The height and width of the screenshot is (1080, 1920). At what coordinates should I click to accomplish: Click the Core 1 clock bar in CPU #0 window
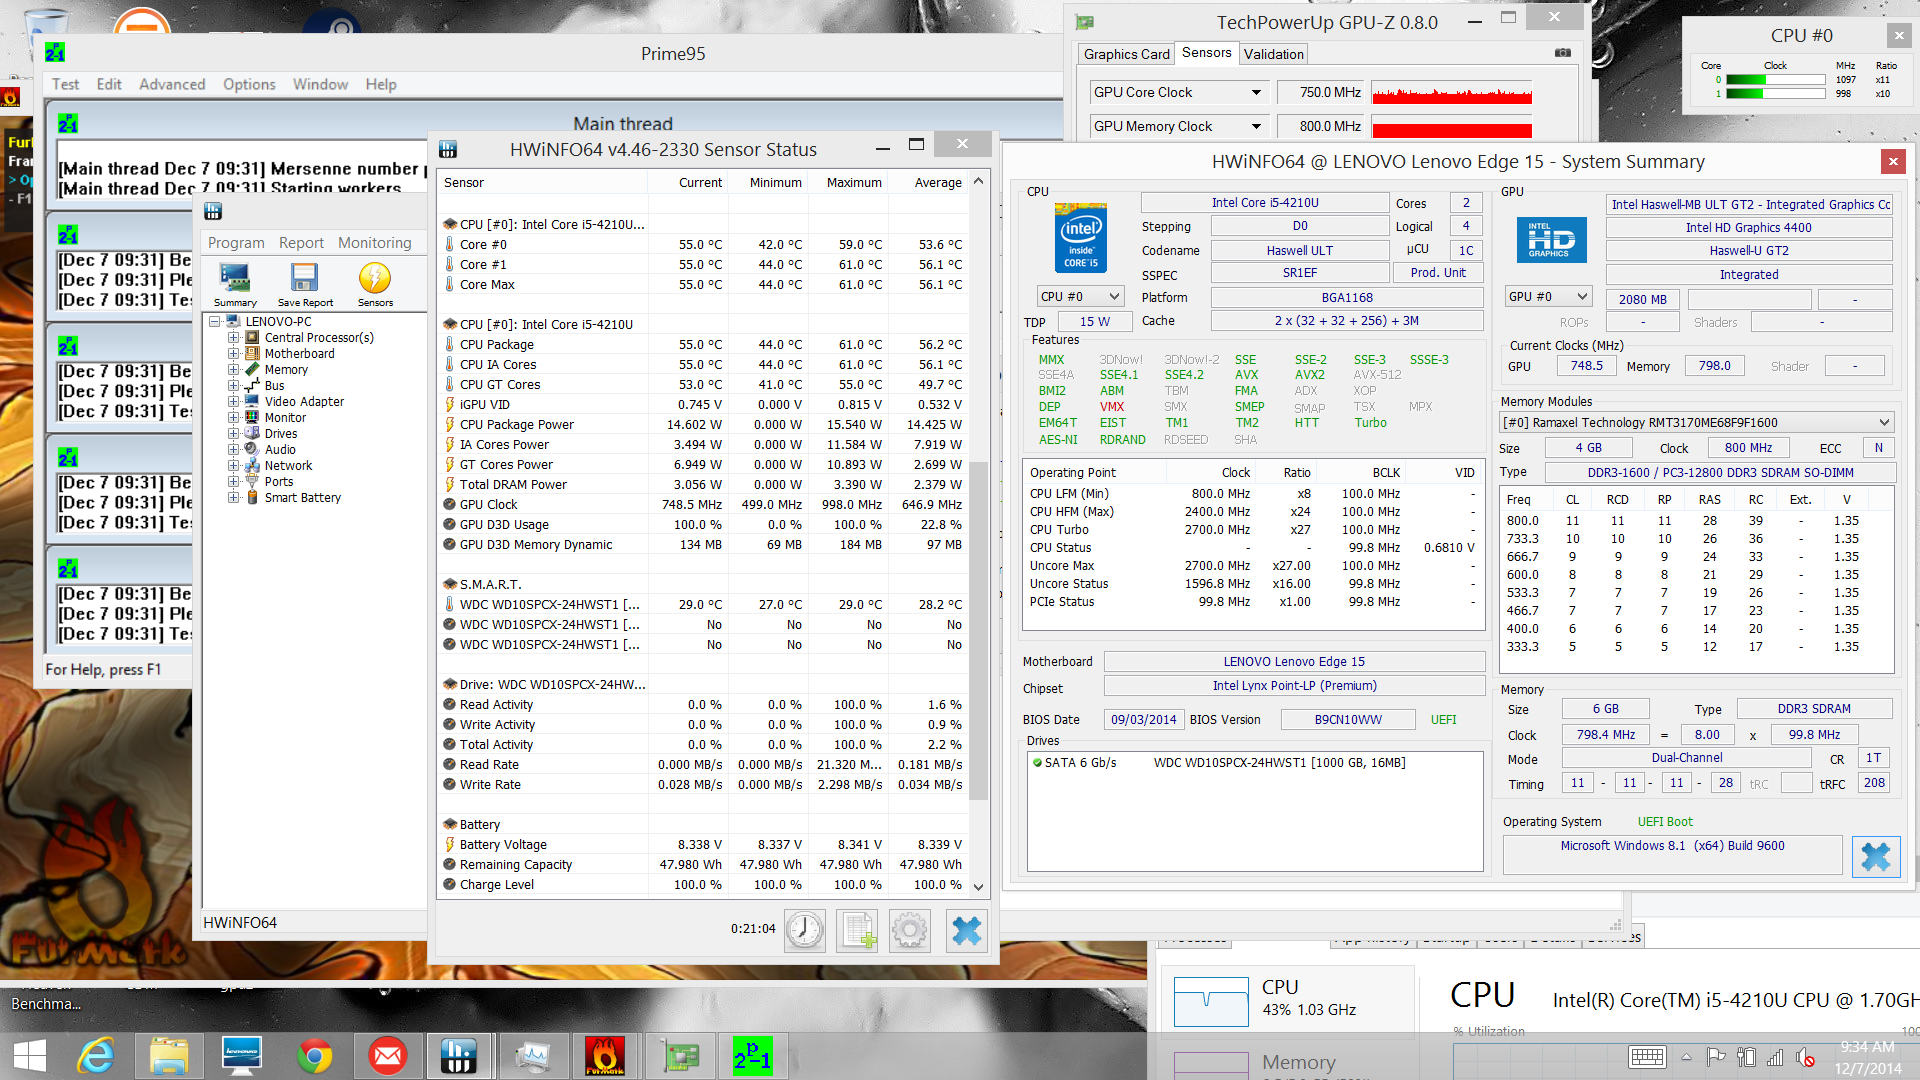[1775, 94]
